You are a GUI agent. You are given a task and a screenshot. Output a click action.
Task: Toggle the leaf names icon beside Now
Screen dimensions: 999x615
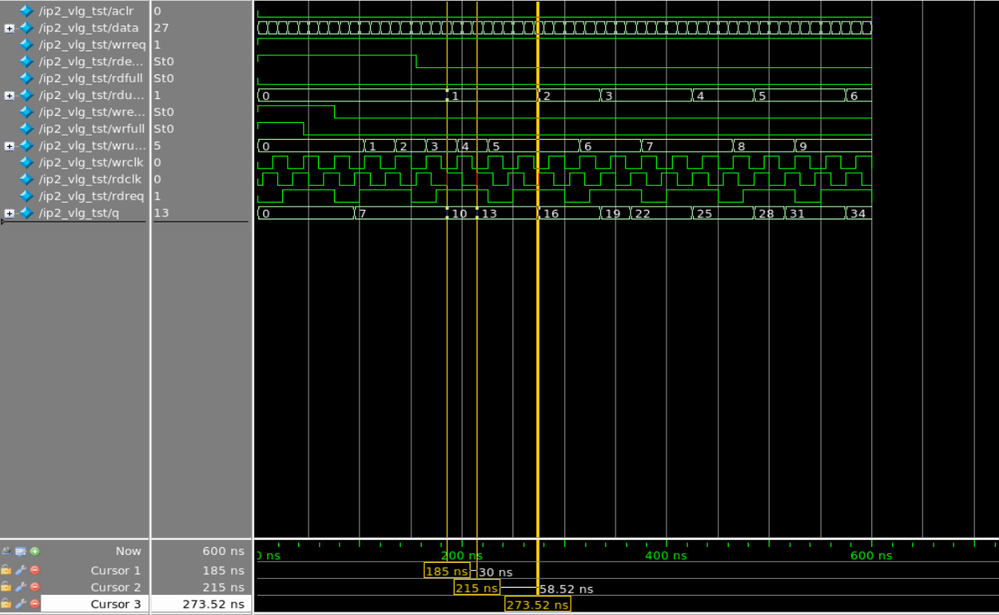[6, 551]
